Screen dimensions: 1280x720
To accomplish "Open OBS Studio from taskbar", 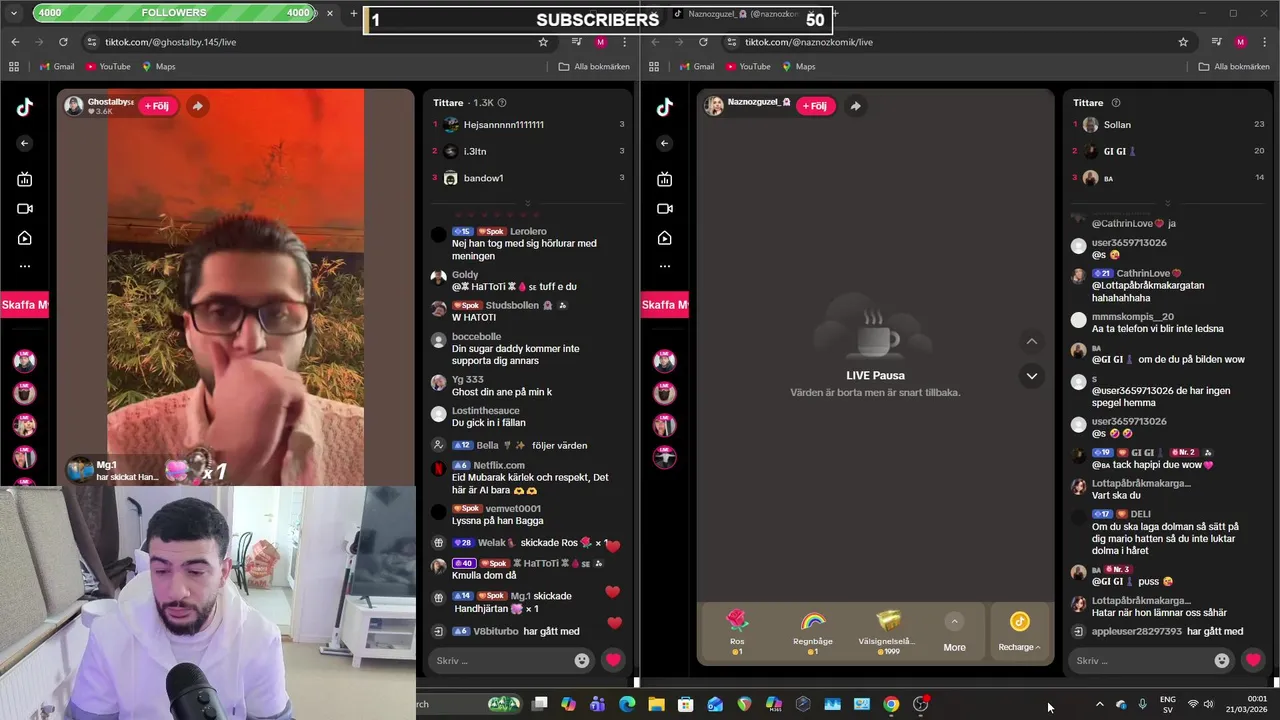I will [921, 704].
